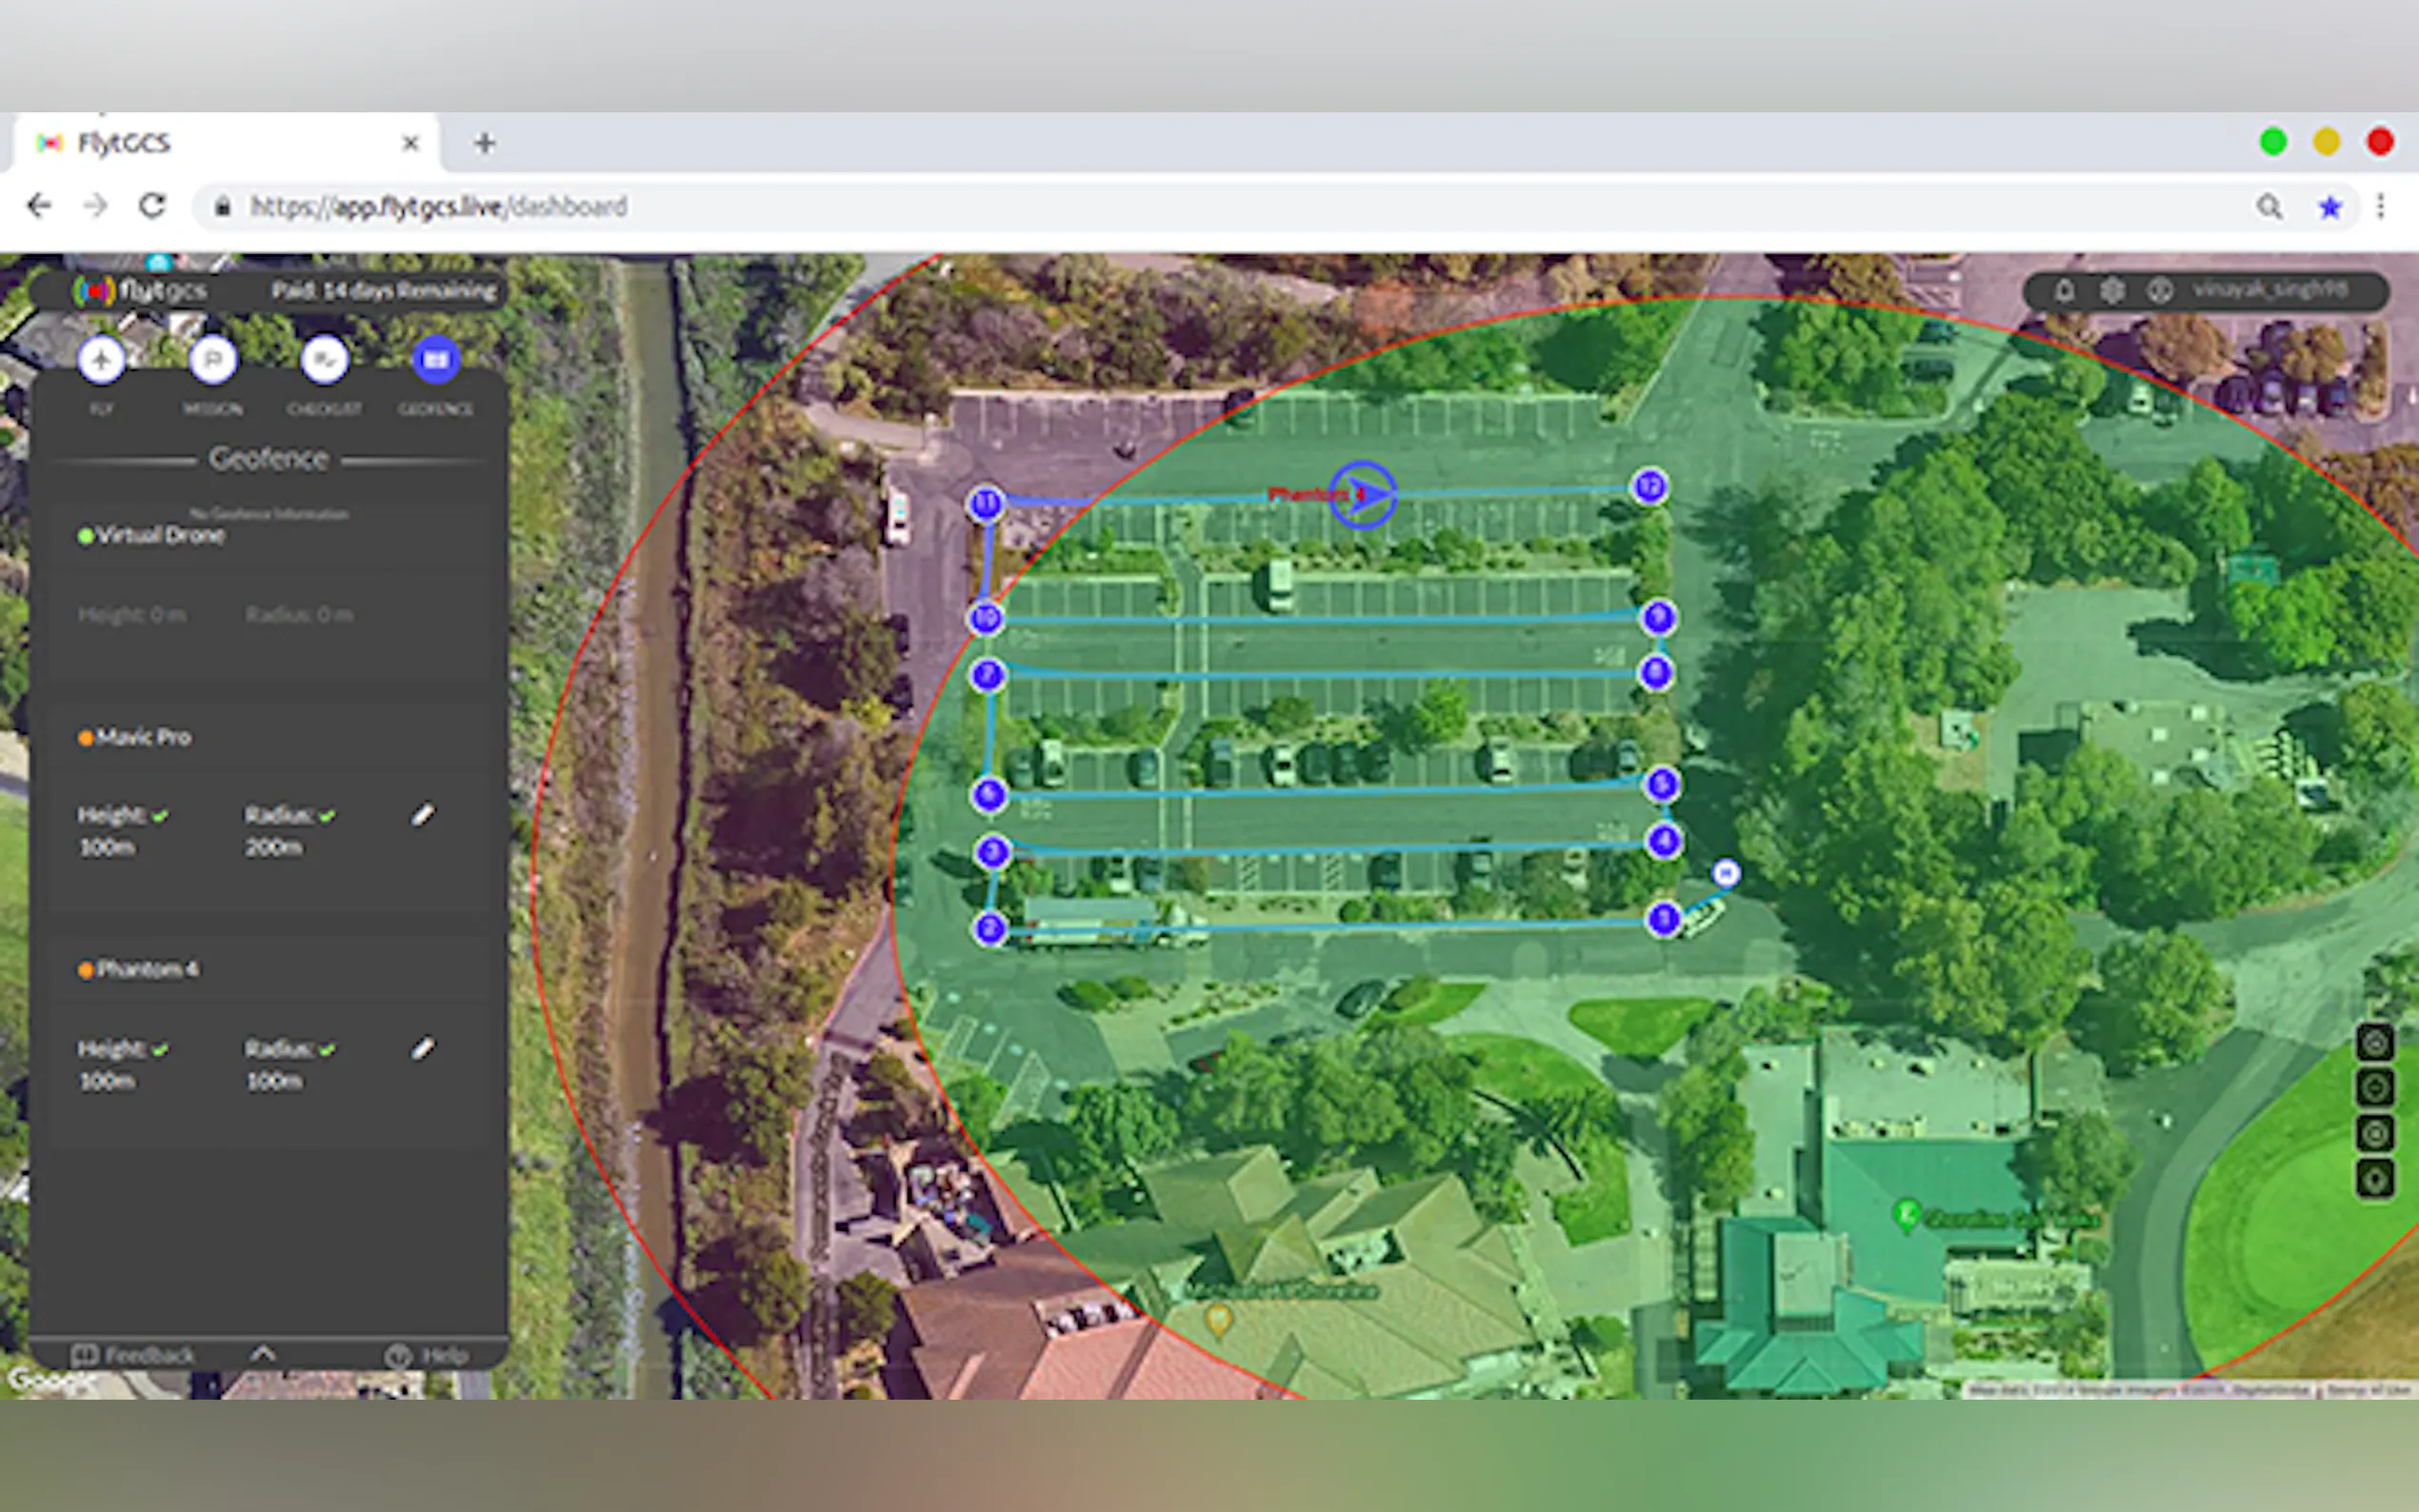Click the third map control button from top
This screenshot has width=2419, height=1512.
click(x=2375, y=1133)
